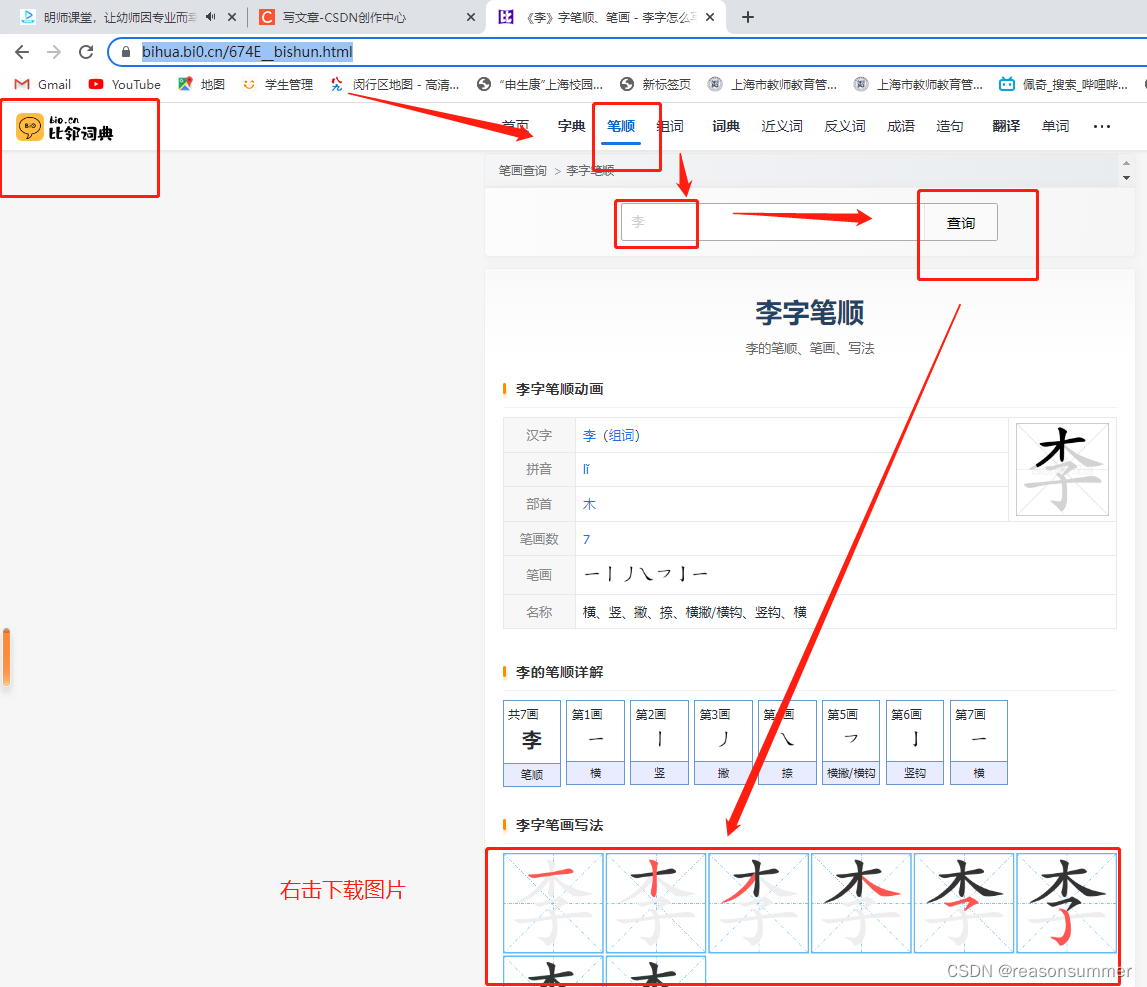
Task: Open 反义词 in the site navigation
Action: tap(845, 126)
